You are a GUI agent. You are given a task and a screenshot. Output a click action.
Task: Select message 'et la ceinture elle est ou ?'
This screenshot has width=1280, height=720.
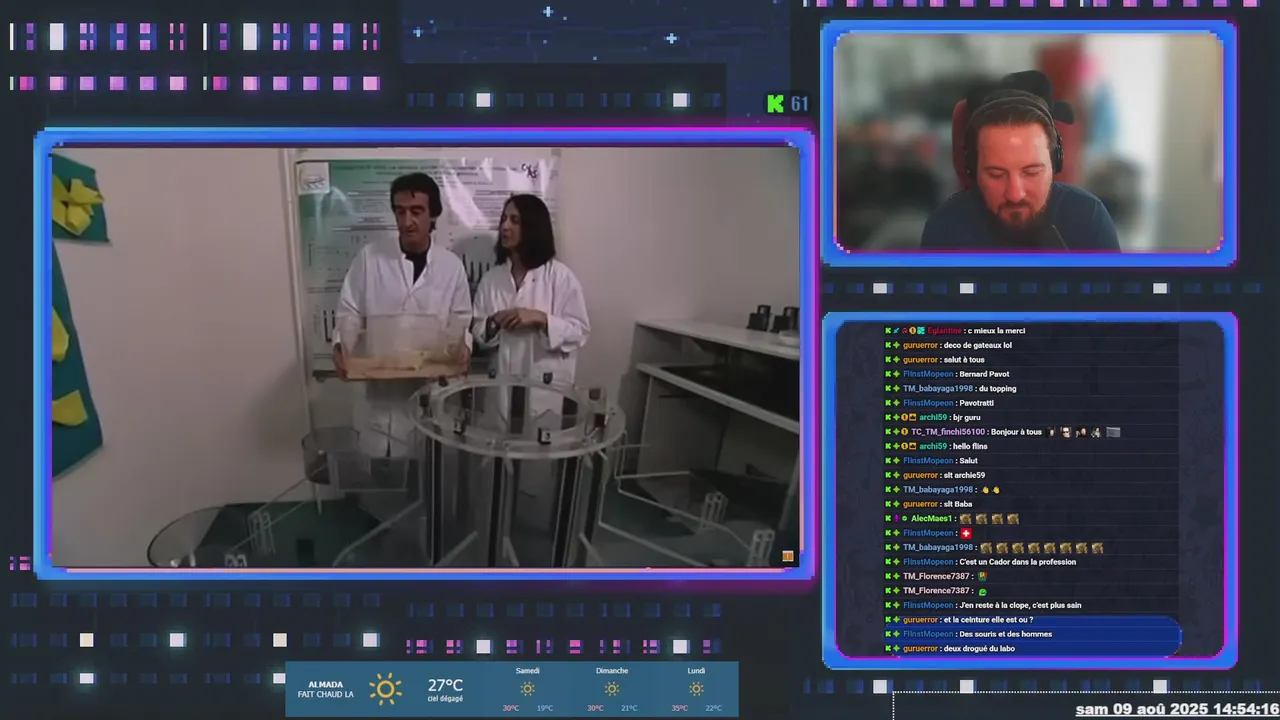pyautogui.click(x=988, y=620)
